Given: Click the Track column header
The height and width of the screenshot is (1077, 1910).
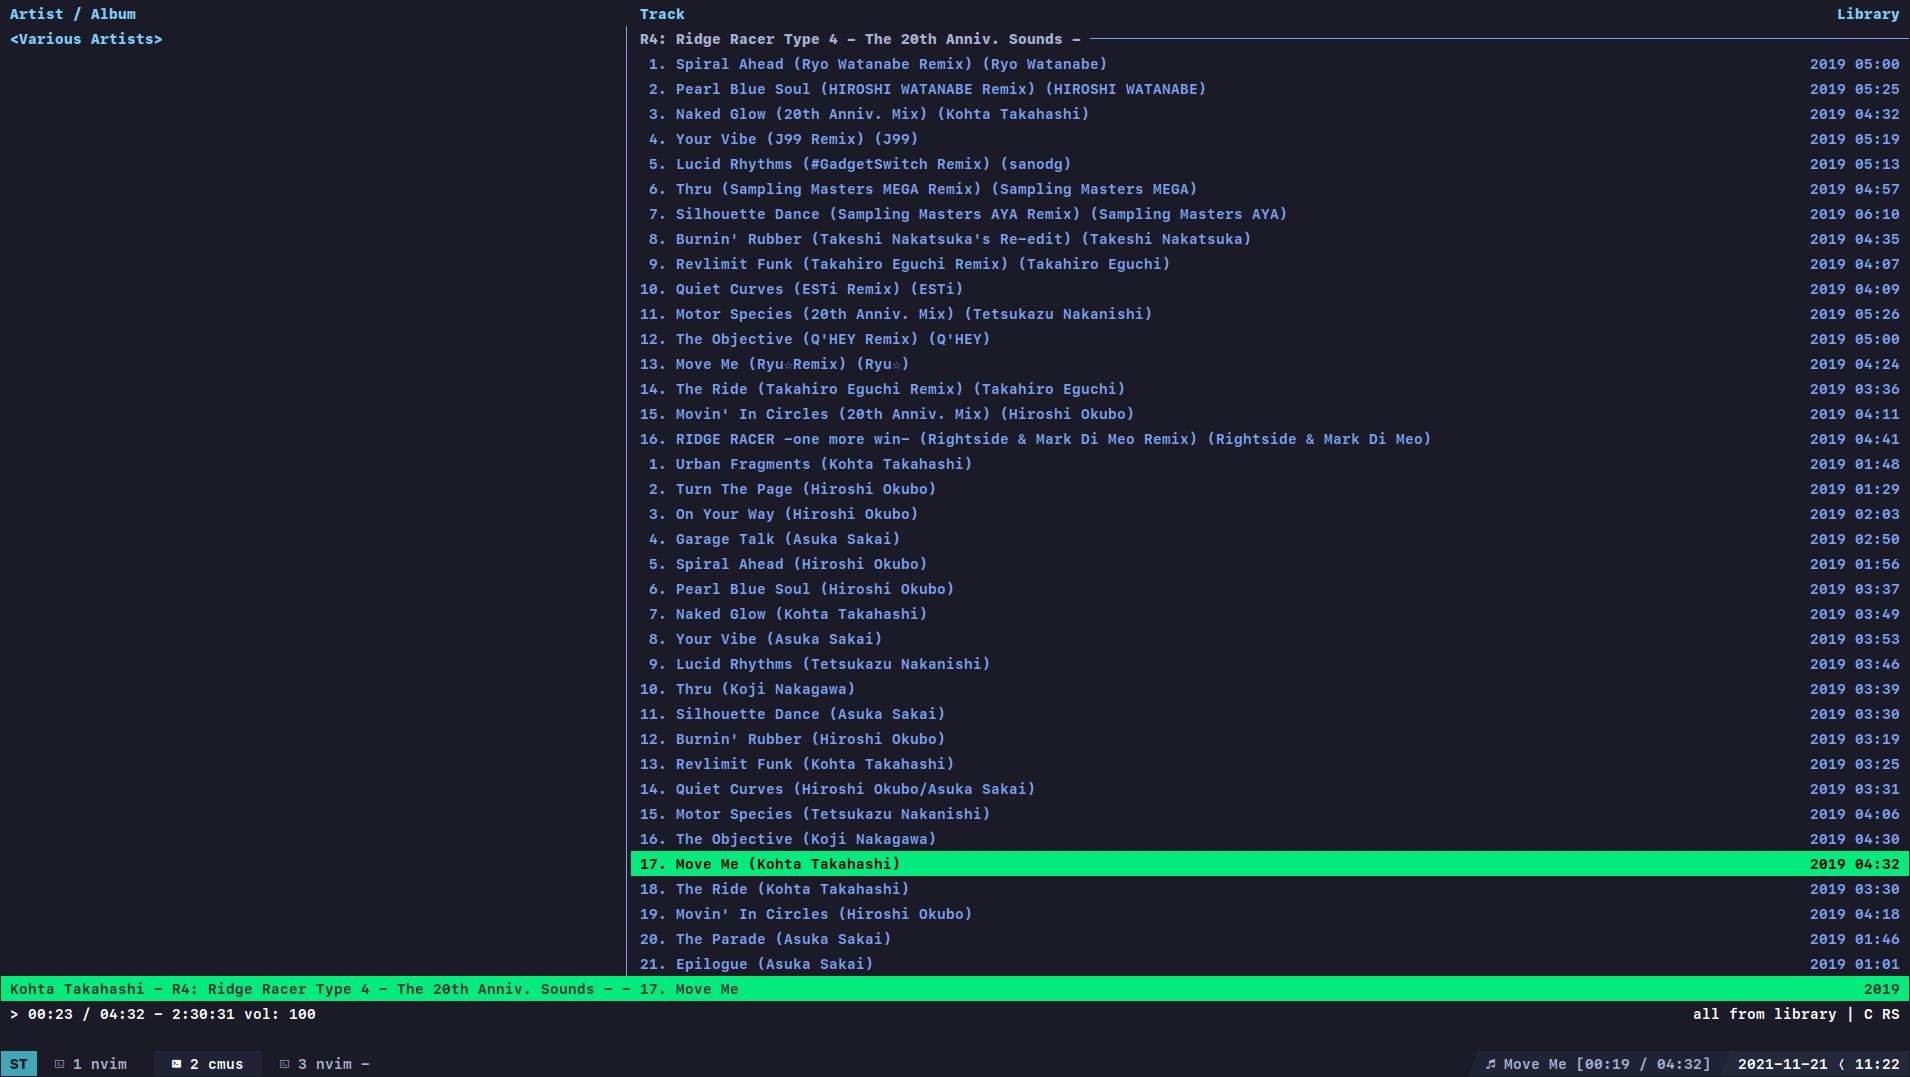Looking at the screenshot, I should 662,14.
